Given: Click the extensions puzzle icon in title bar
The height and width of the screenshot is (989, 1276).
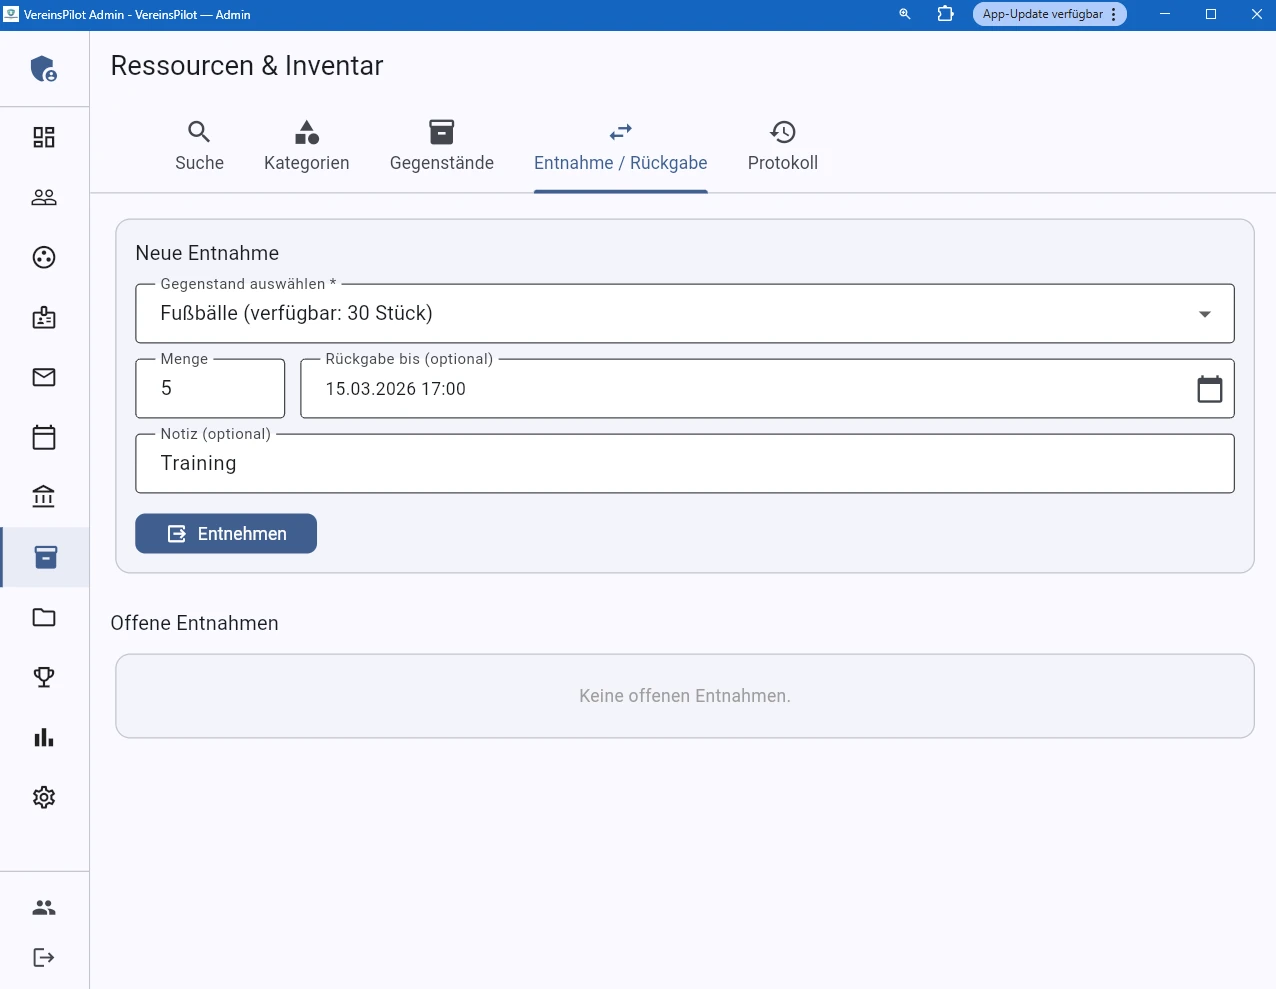Looking at the screenshot, I should [x=945, y=14].
